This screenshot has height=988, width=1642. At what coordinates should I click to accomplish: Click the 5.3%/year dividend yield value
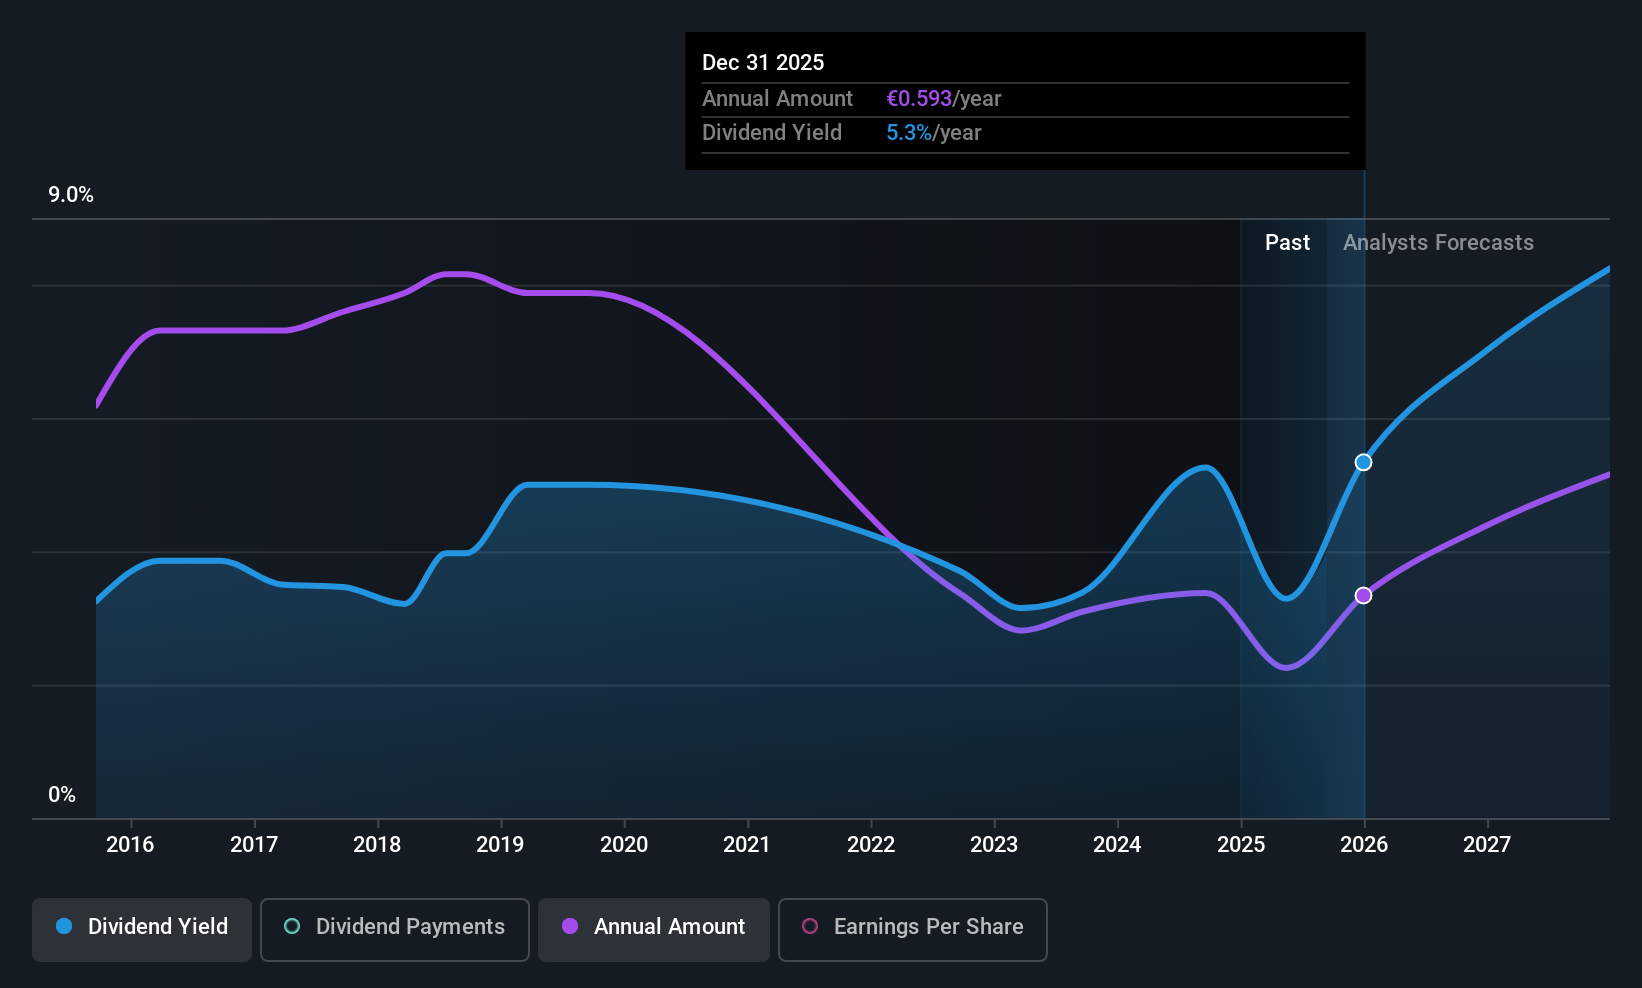(x=934, y=132)
